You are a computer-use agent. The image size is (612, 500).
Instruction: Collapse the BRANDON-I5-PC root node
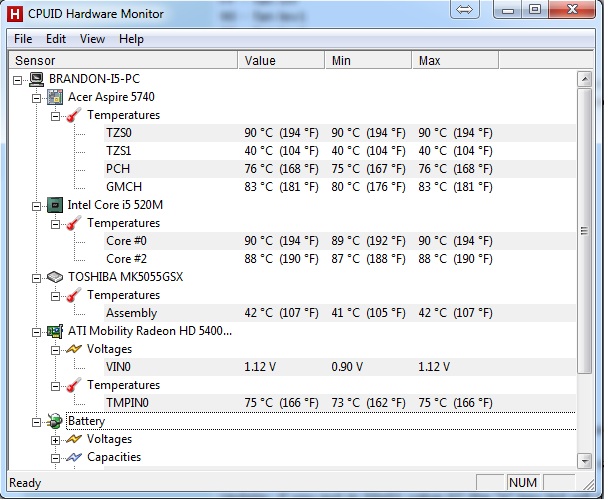[x=17, y=80]
